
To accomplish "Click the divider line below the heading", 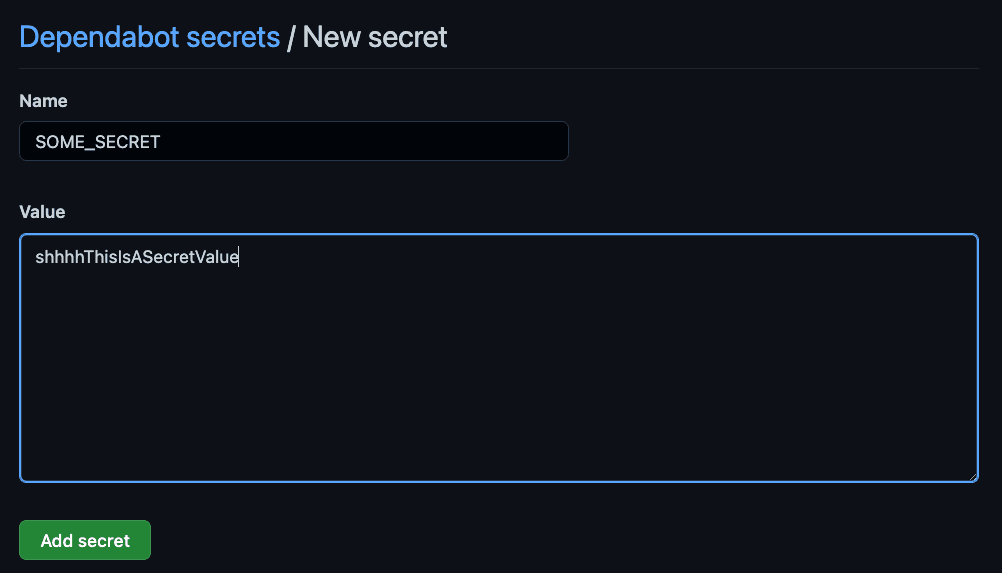I will click(x=498, y=68).
